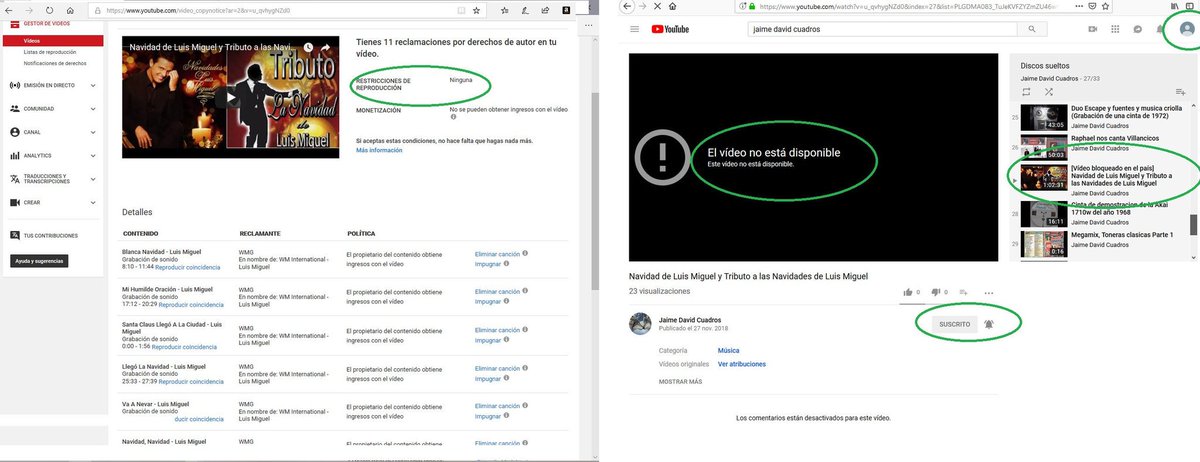The width and height of the screenshot is (1200, 462).
Task: Click the create video camera icon
Action: point(1092,29)
